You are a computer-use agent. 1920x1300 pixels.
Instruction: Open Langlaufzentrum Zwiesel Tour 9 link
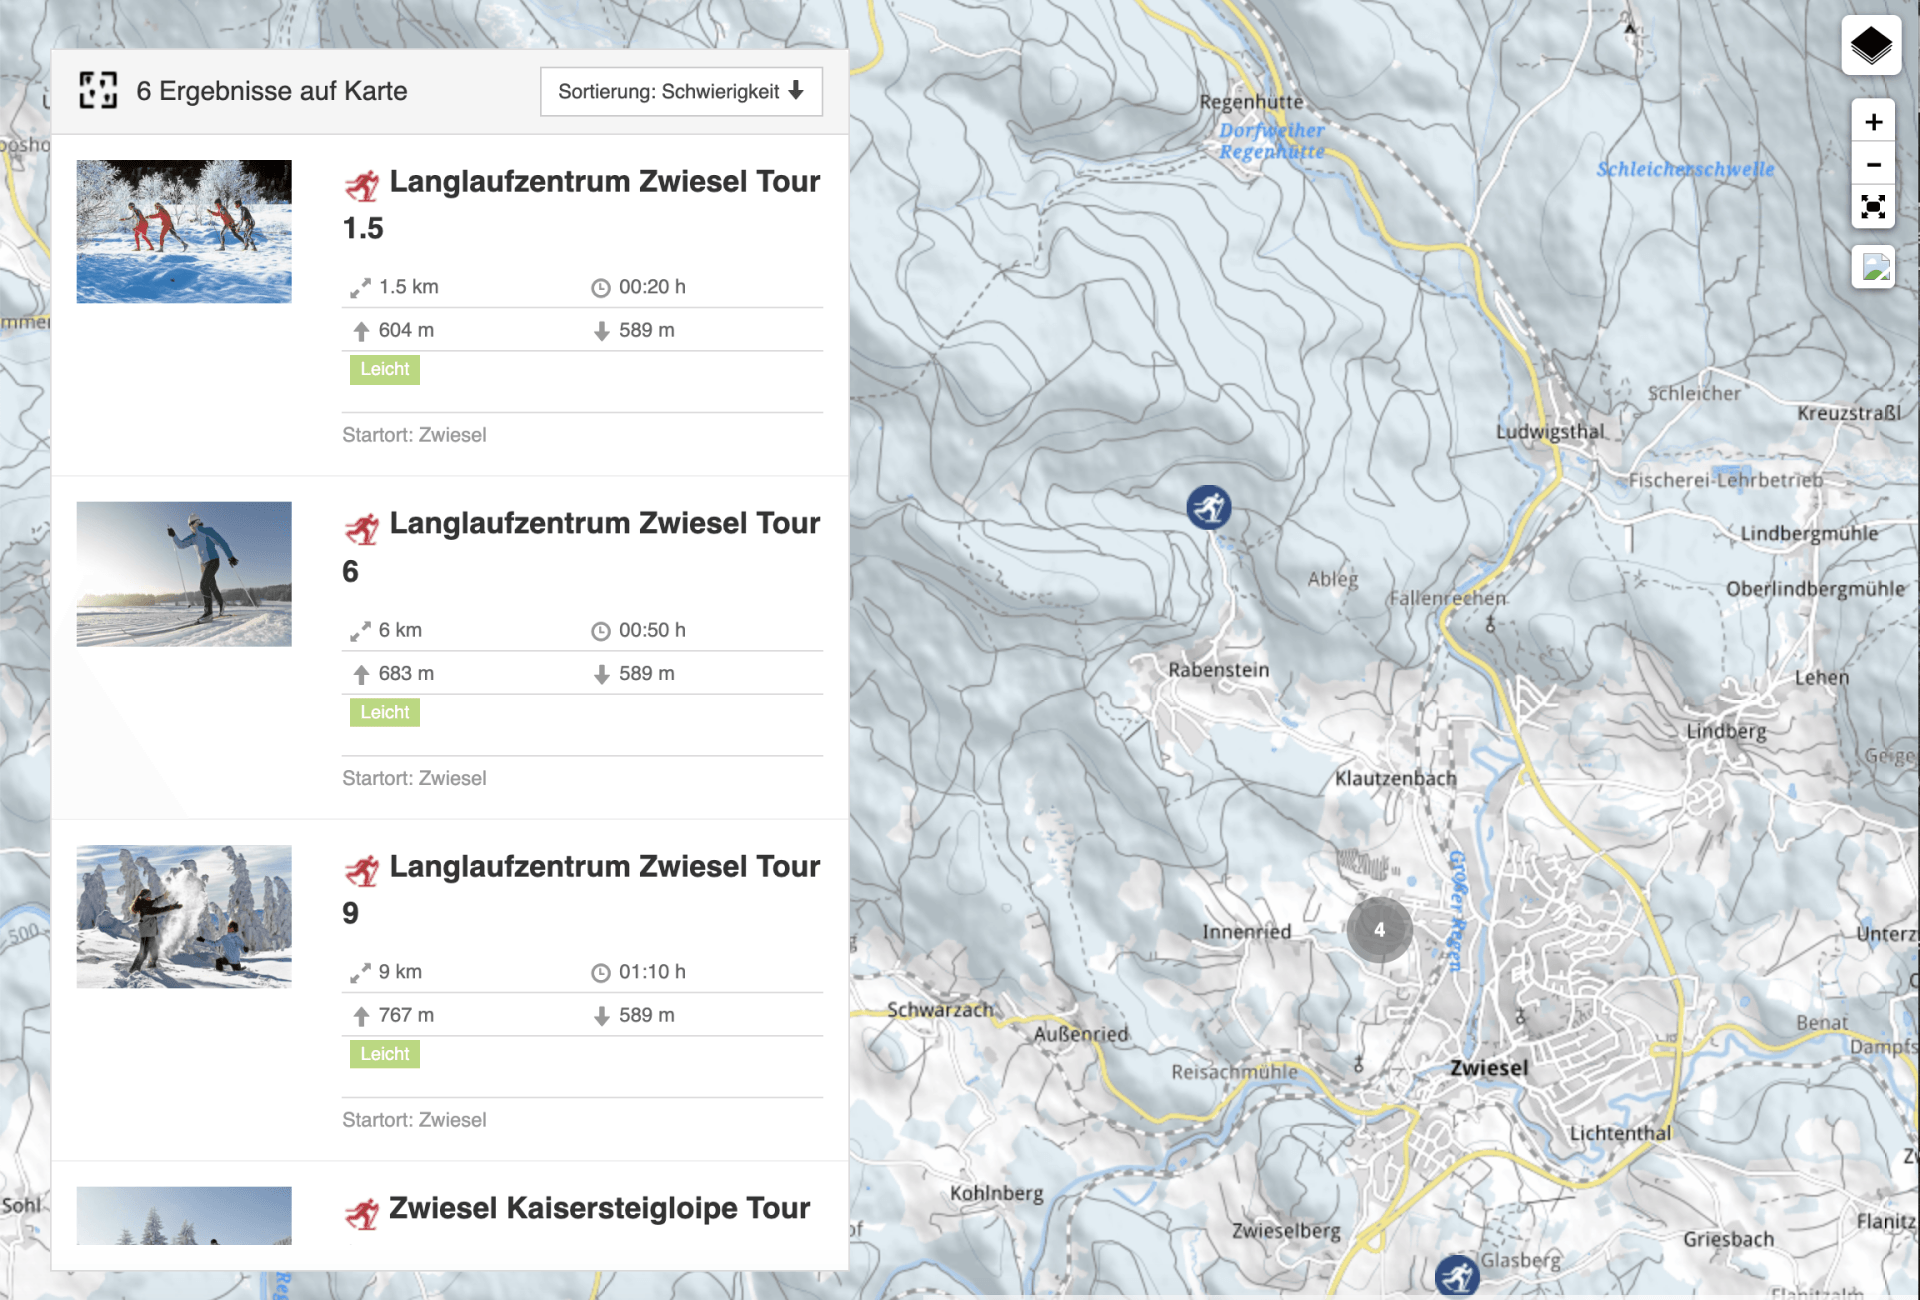[x=604, y=867]
